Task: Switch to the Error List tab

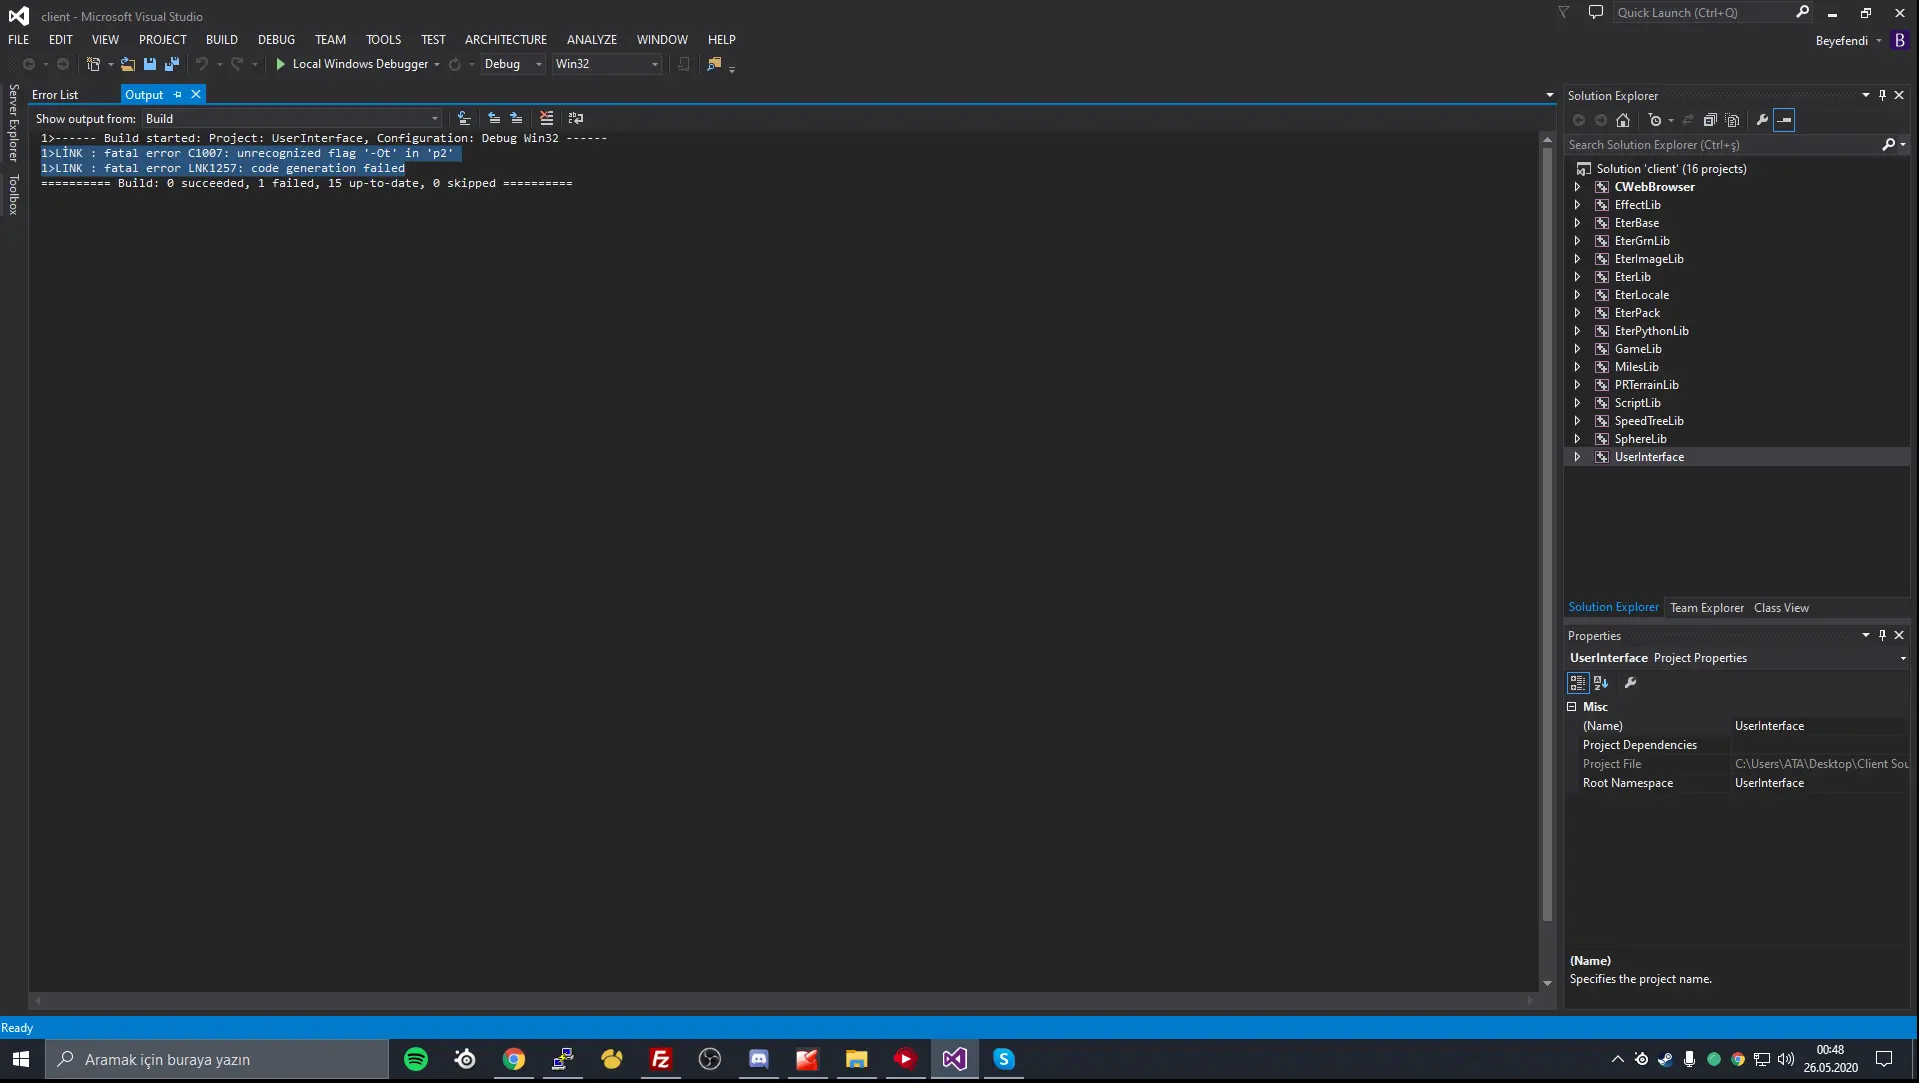Action: (55, 95)
